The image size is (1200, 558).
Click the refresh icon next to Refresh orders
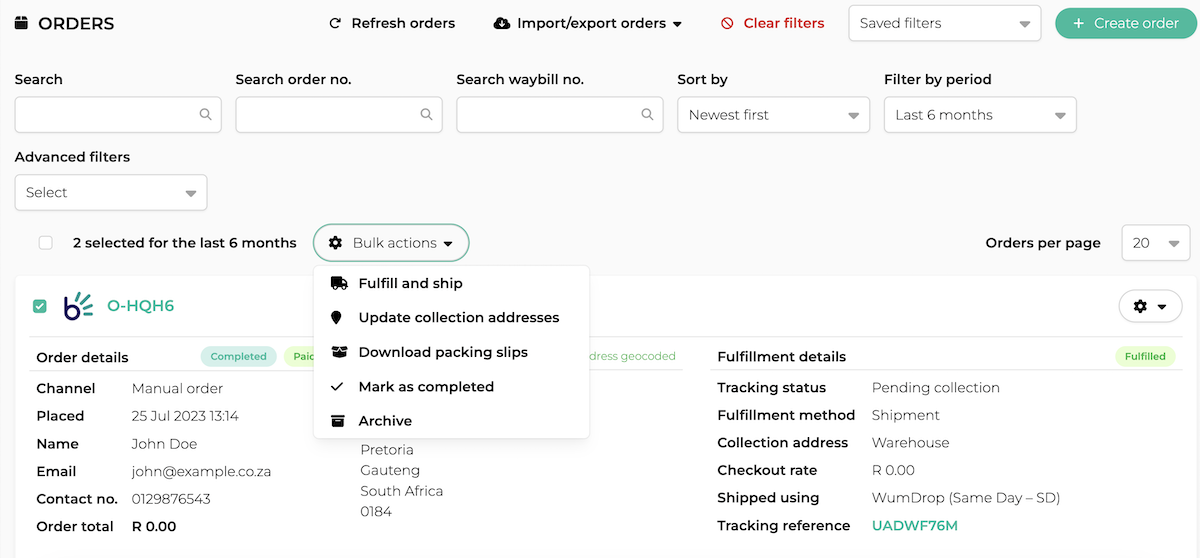[x=335, y=23]
